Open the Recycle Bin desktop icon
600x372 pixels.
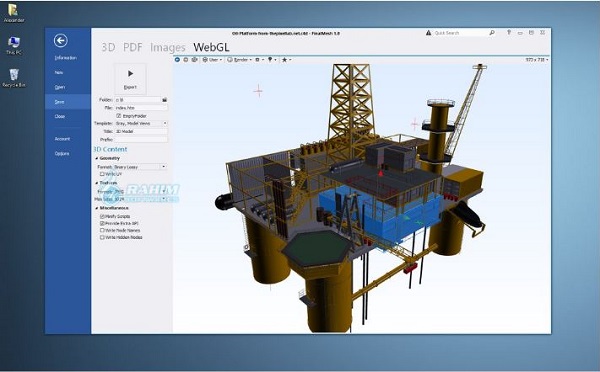(x=14, y=78)
